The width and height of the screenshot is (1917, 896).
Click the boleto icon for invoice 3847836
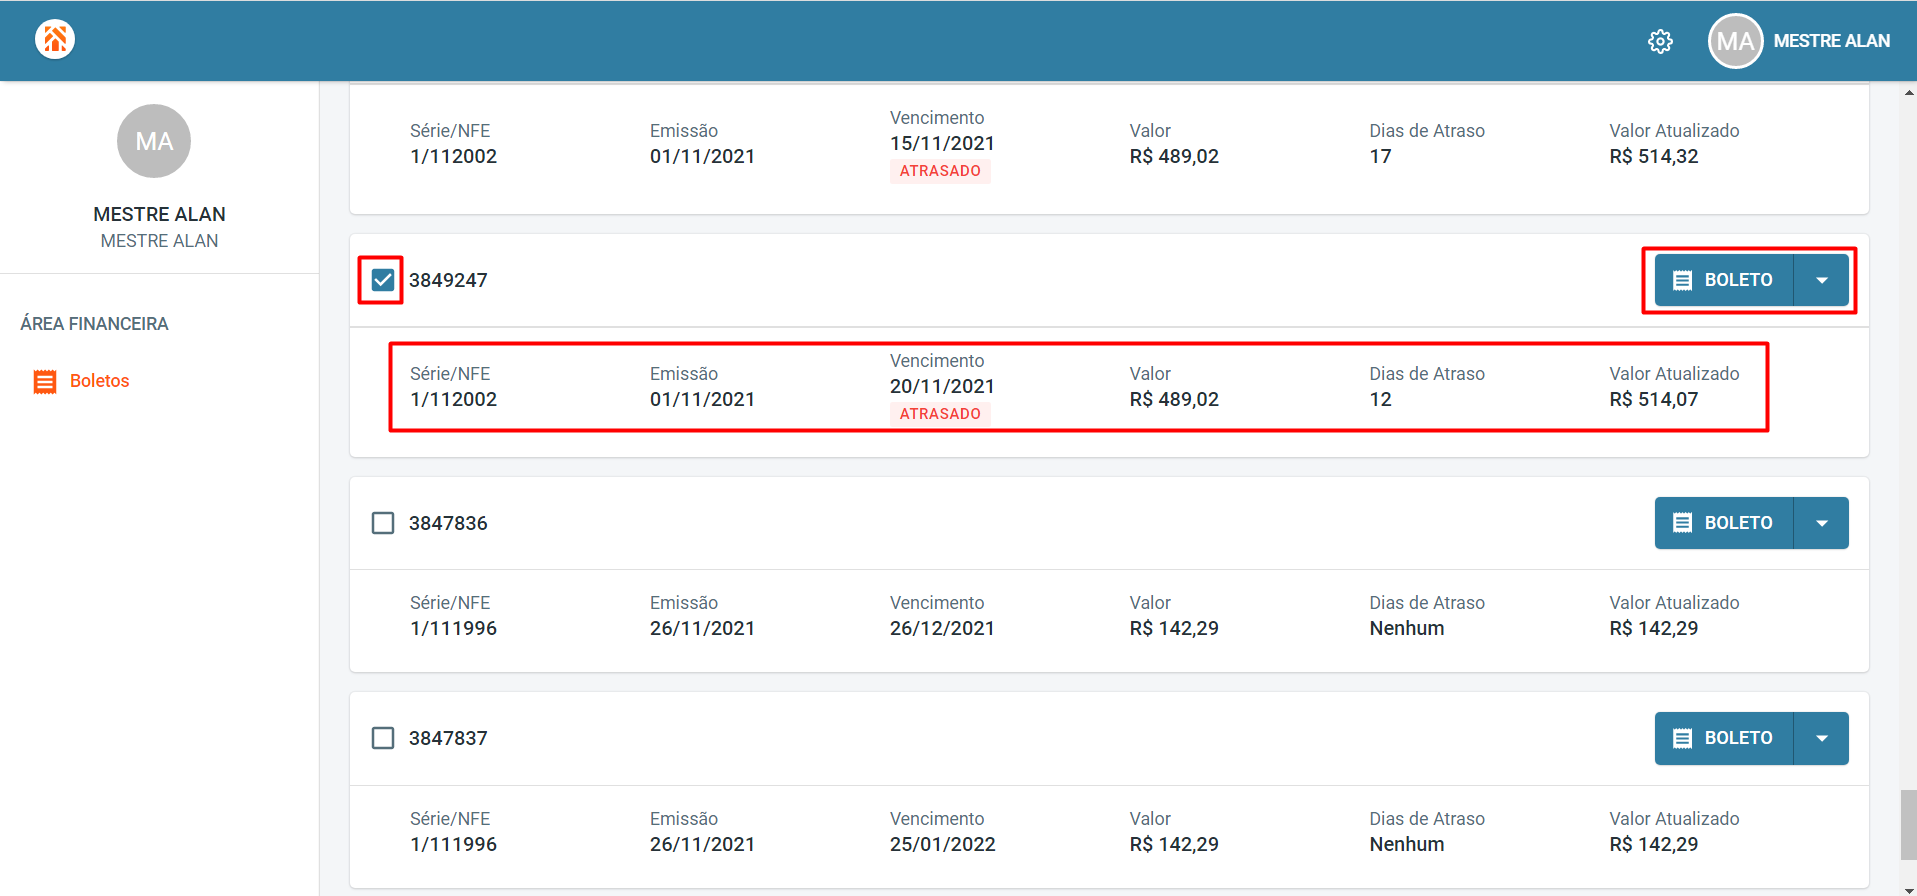tap(1683, 523)
